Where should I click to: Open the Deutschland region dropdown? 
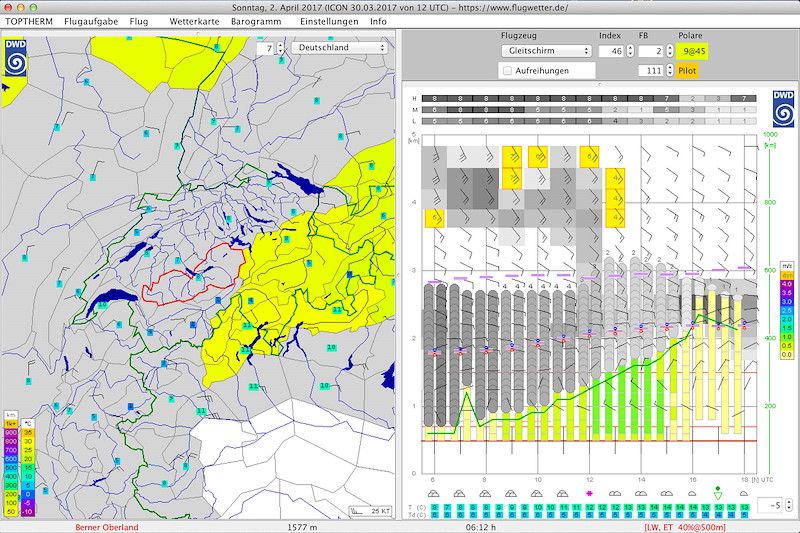[x=339, y=47]
